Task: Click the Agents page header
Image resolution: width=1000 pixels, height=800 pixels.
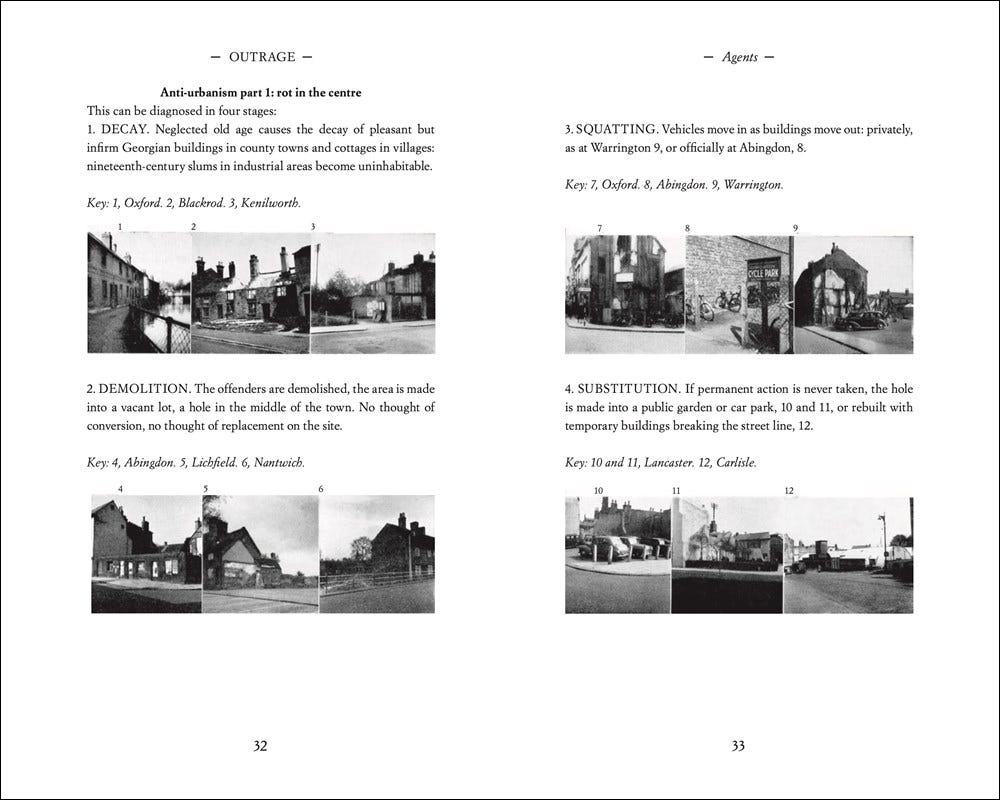Action: [x=739, y=57]
